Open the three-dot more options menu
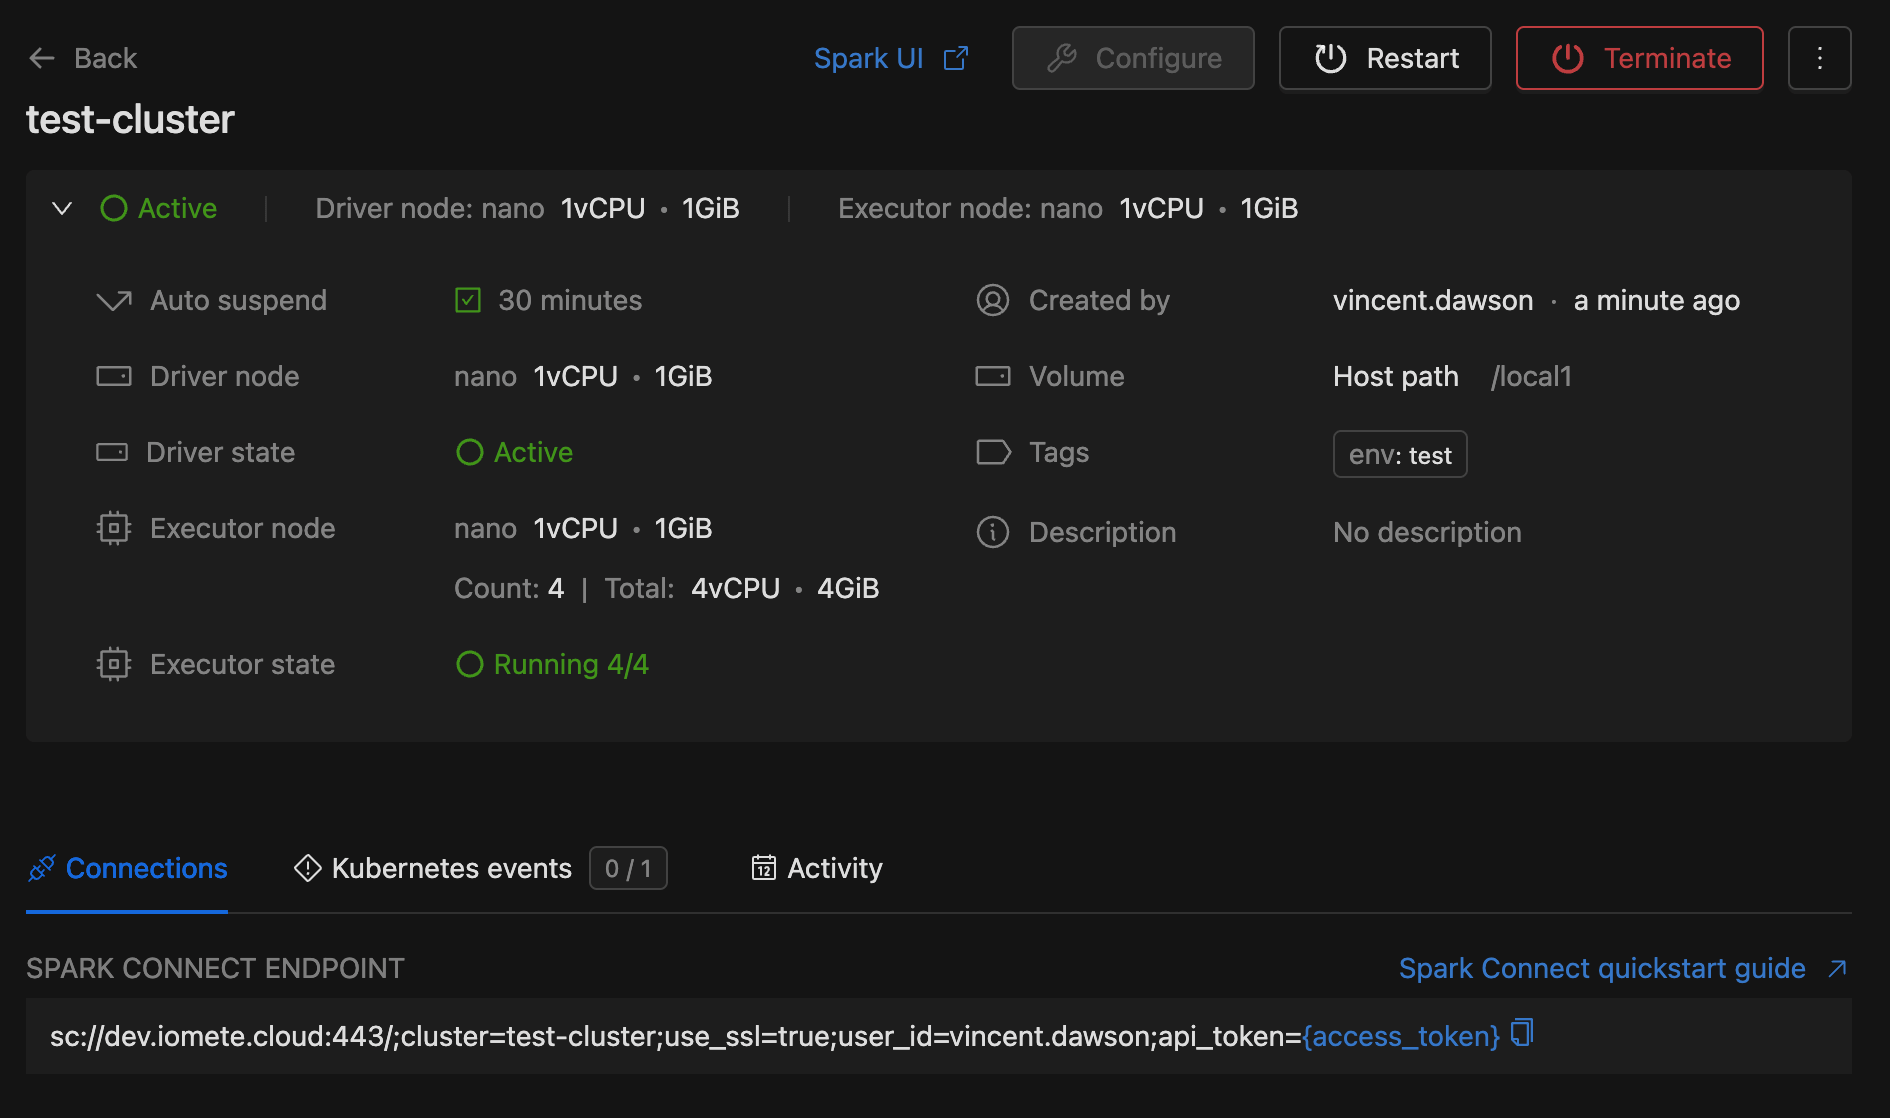Screen dimensions: 1890x1118 point(1819,58)
